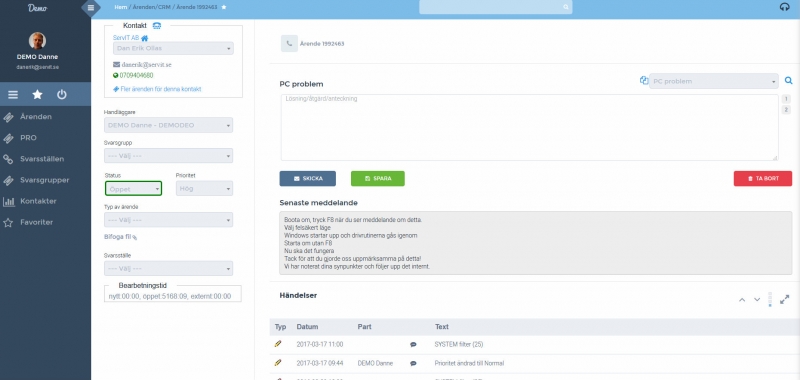Image resolution: width=800 pixels, height=380 pixels.
Task: Click the red TA BORT button
Action: click(763, 179)
